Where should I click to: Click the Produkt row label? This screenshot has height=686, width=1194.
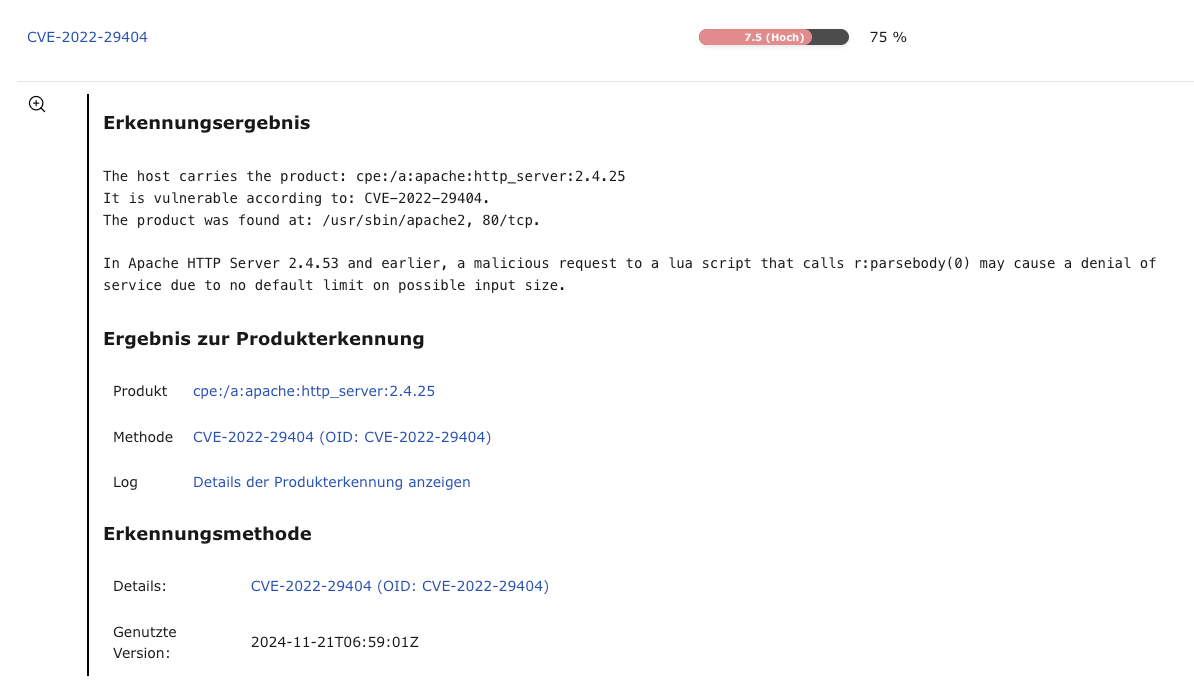point(140,391)
